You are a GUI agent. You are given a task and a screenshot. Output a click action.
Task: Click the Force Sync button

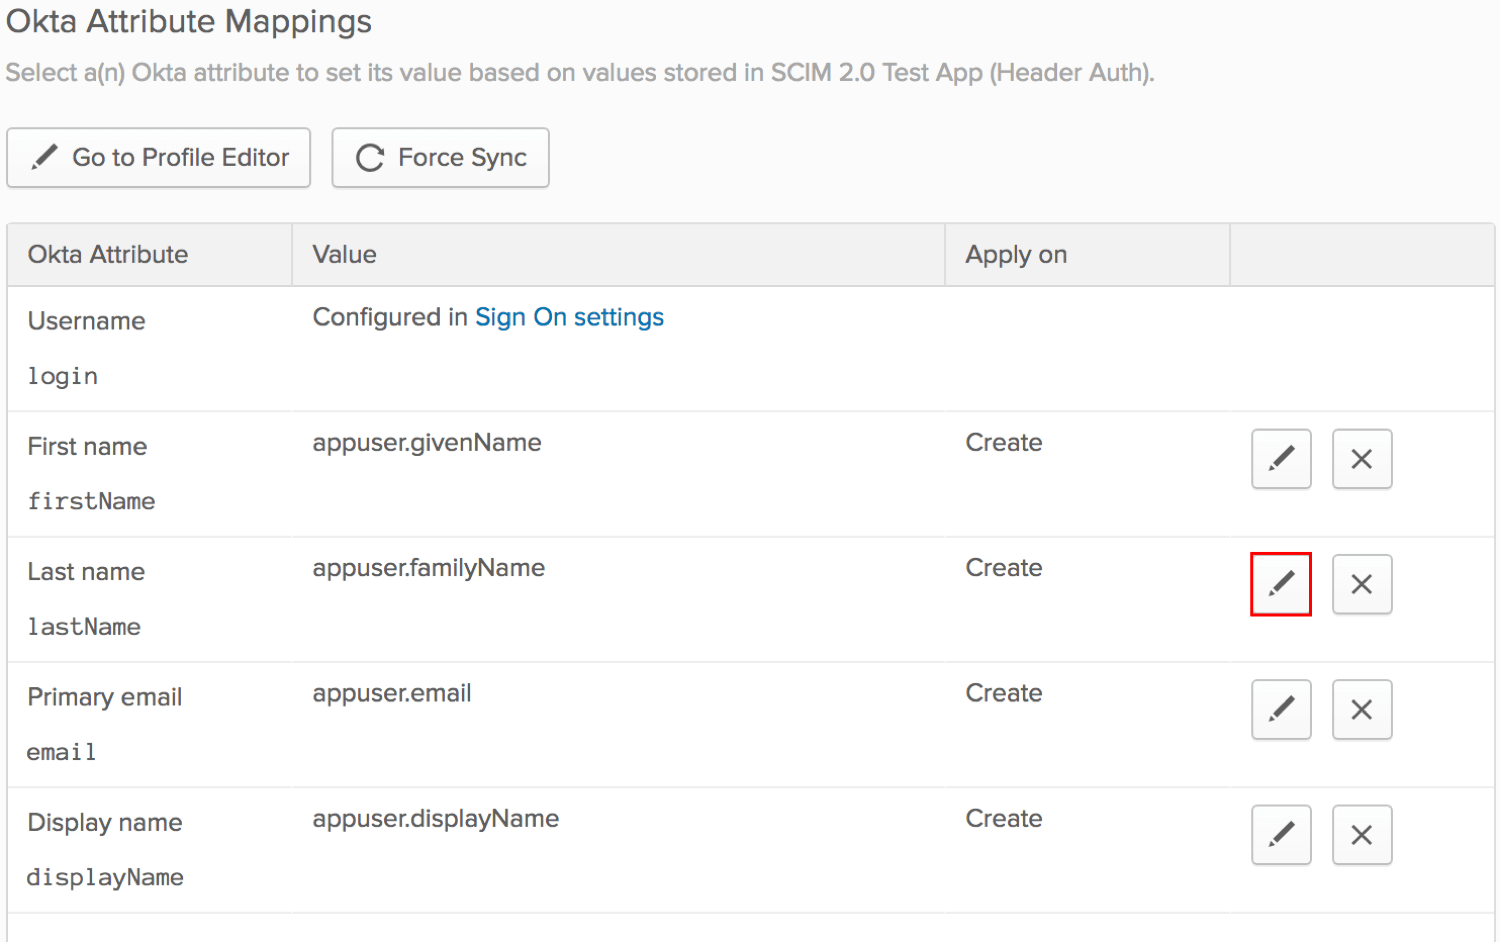(440, 157)
